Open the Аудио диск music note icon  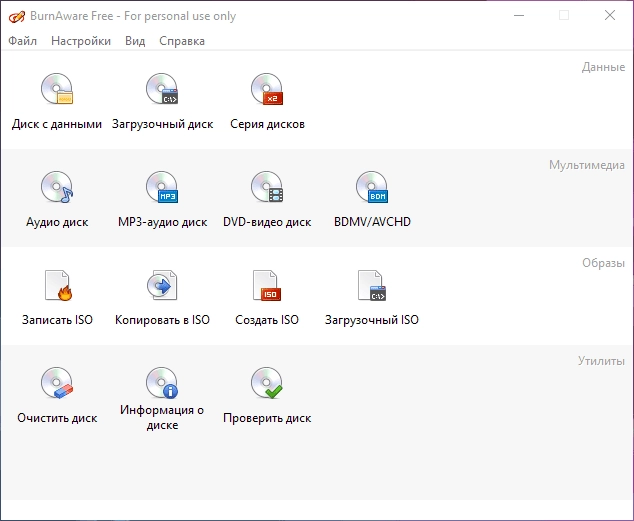click(x=57, y=187)
